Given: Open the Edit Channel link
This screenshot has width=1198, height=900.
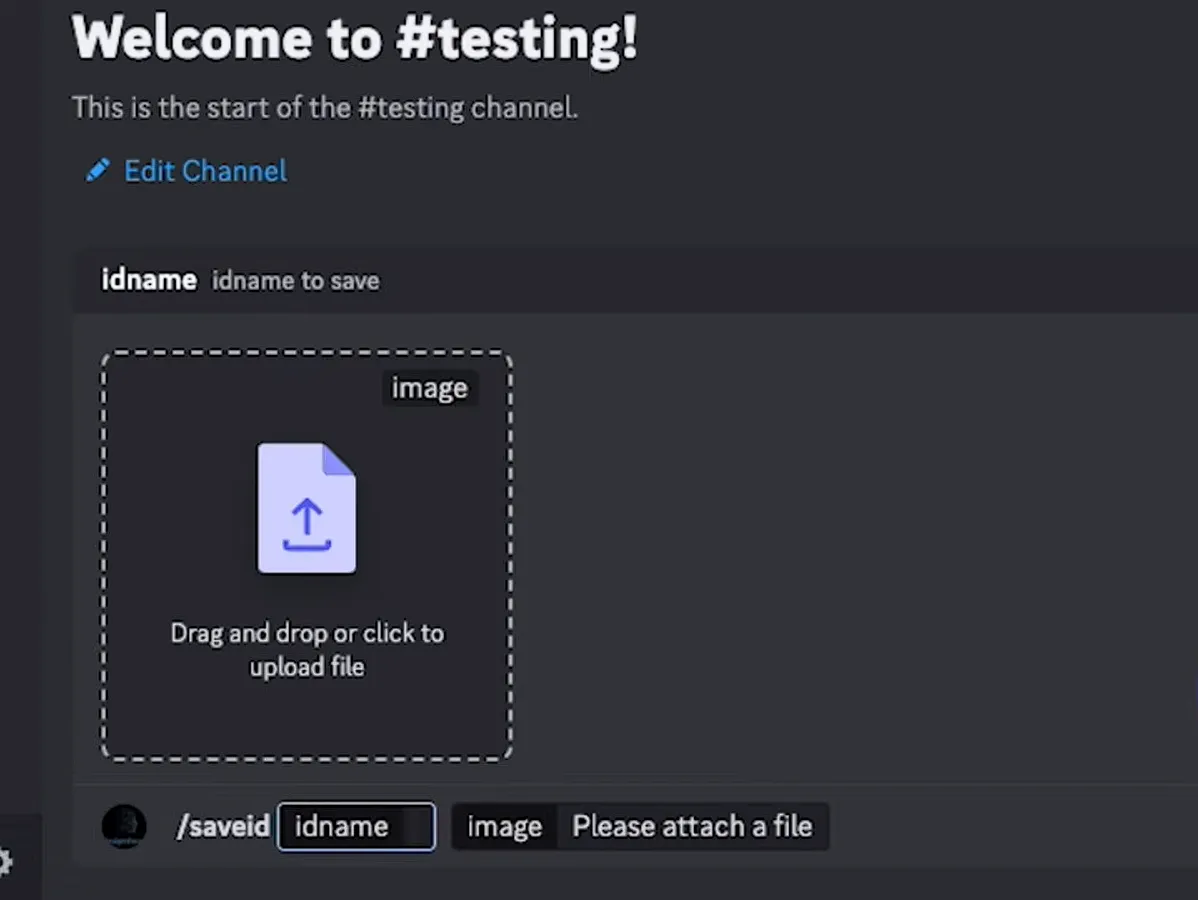Looking at the screenshot, I should pos(205,171).
